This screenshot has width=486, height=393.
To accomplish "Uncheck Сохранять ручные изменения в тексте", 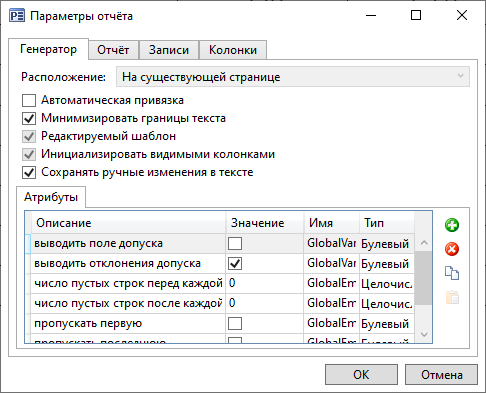I will coord(29,172).
